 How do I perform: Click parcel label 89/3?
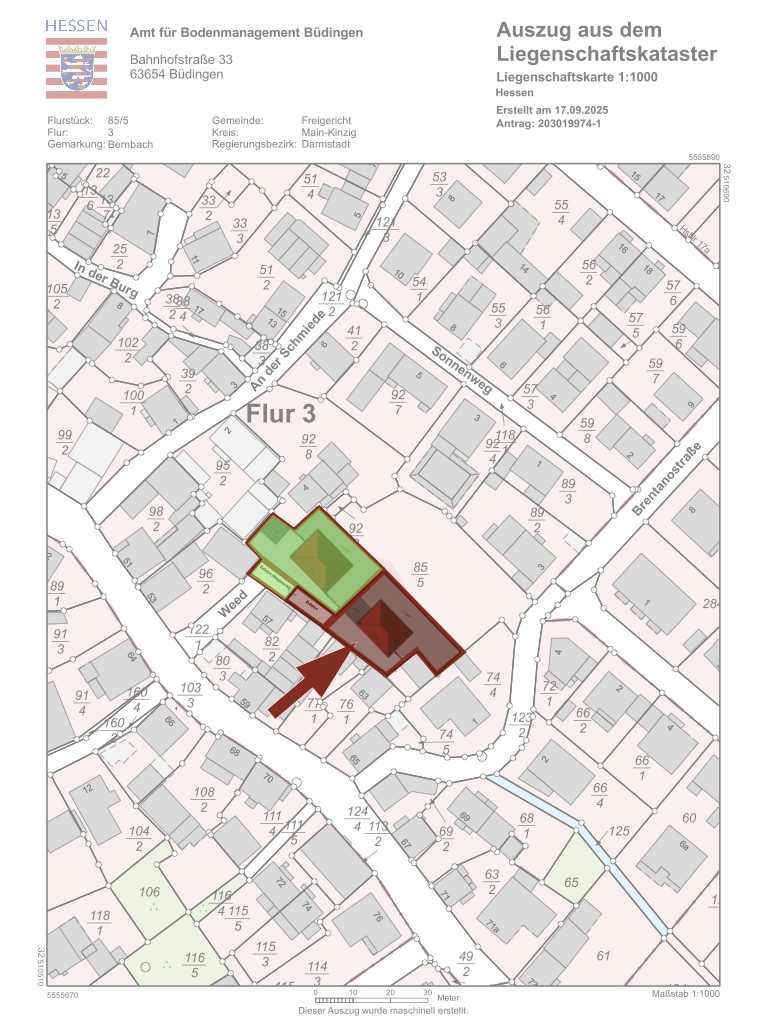(x=568, y=490)
